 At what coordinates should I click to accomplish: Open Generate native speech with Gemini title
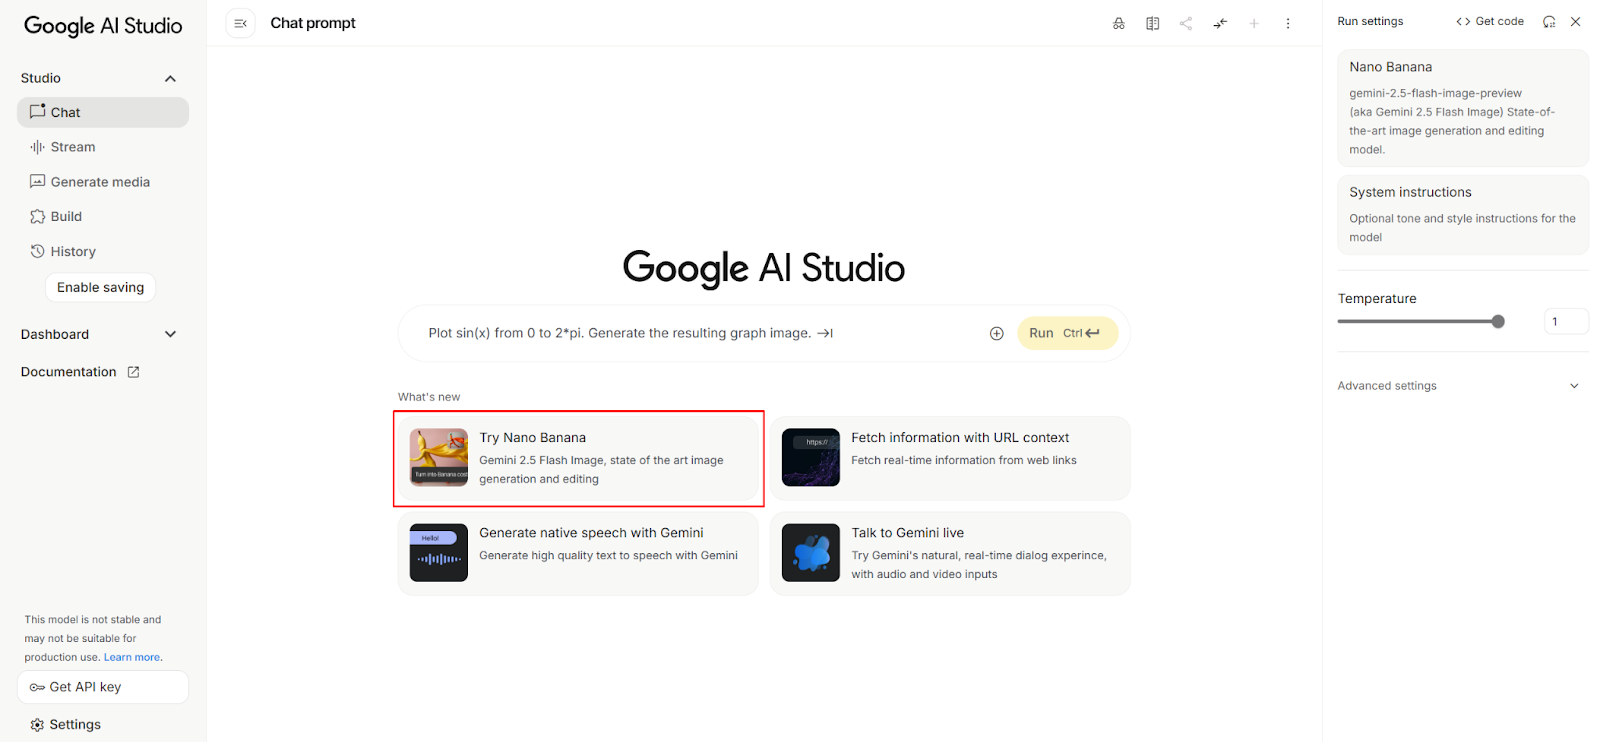[x=591, y=533]
